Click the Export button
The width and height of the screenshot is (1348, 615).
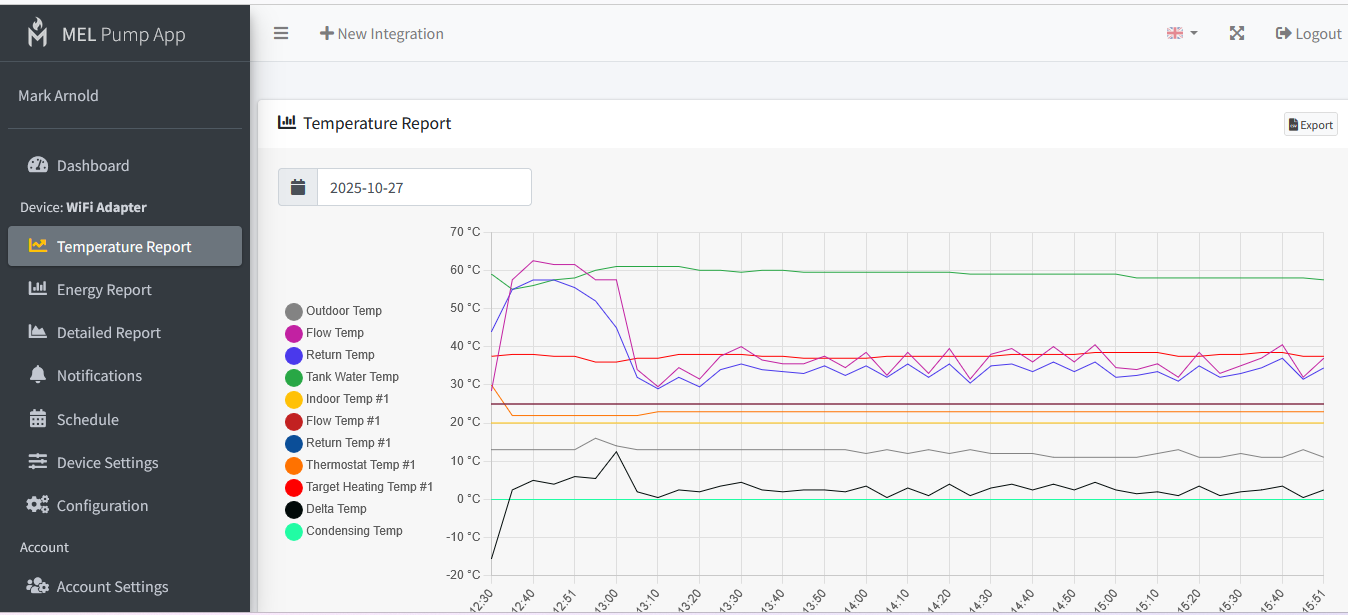[x=1310, y=125]
